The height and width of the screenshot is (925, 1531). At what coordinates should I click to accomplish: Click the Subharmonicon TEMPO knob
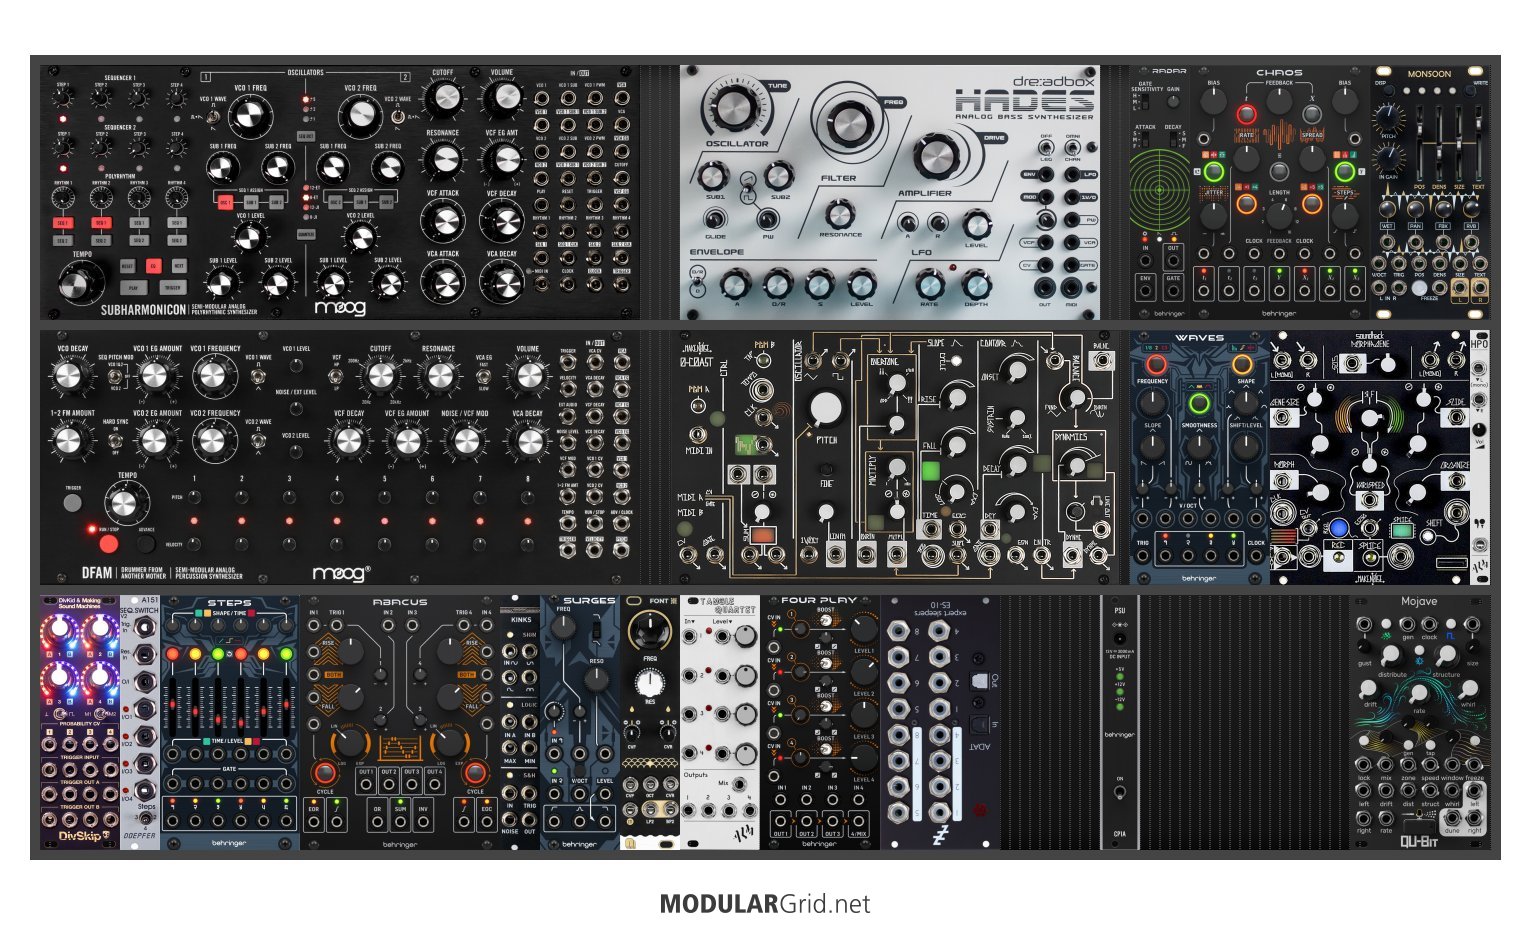pos(81,284)
